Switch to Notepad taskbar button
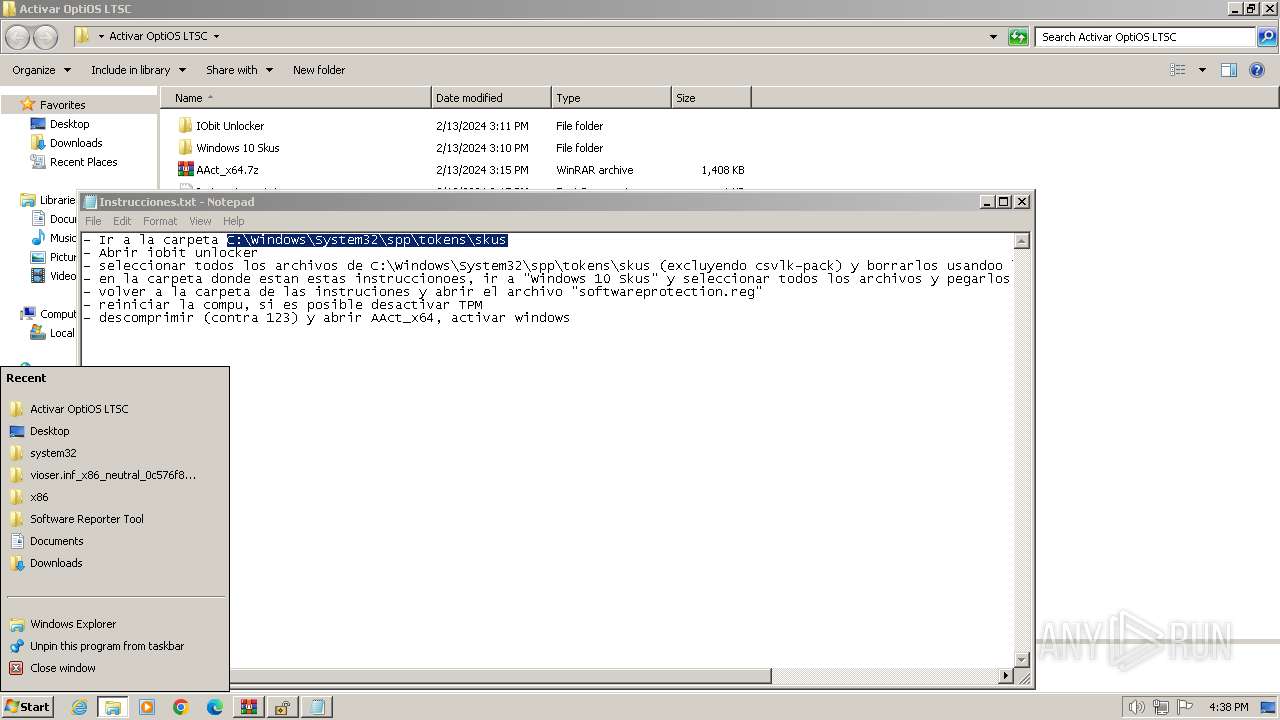 [x=317, y=707]
